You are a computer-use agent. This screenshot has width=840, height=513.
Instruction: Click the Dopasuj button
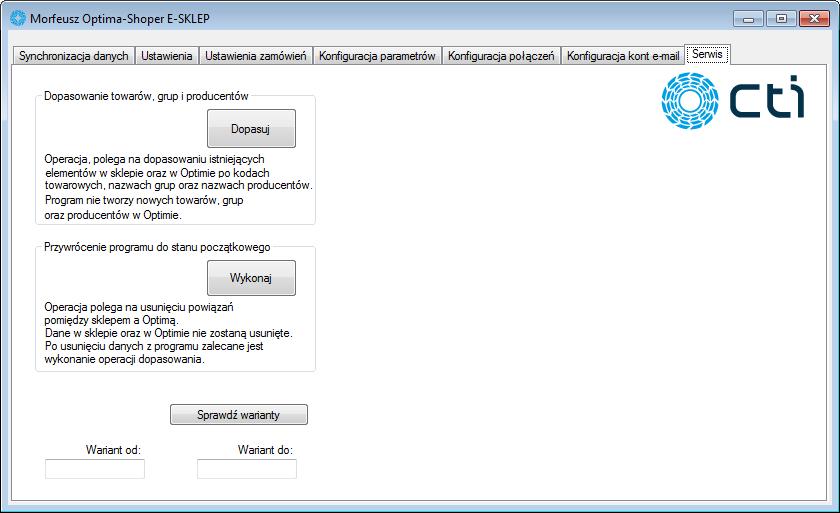pyautogui.click(x=251, y=129)
